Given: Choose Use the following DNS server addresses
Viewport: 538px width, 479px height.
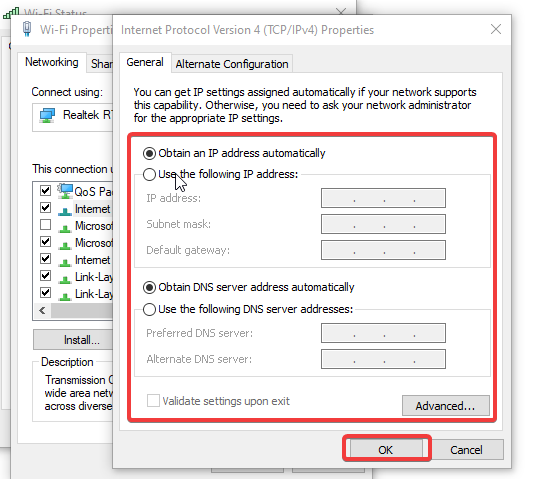Looking at the screenshot, I should 248,309.
